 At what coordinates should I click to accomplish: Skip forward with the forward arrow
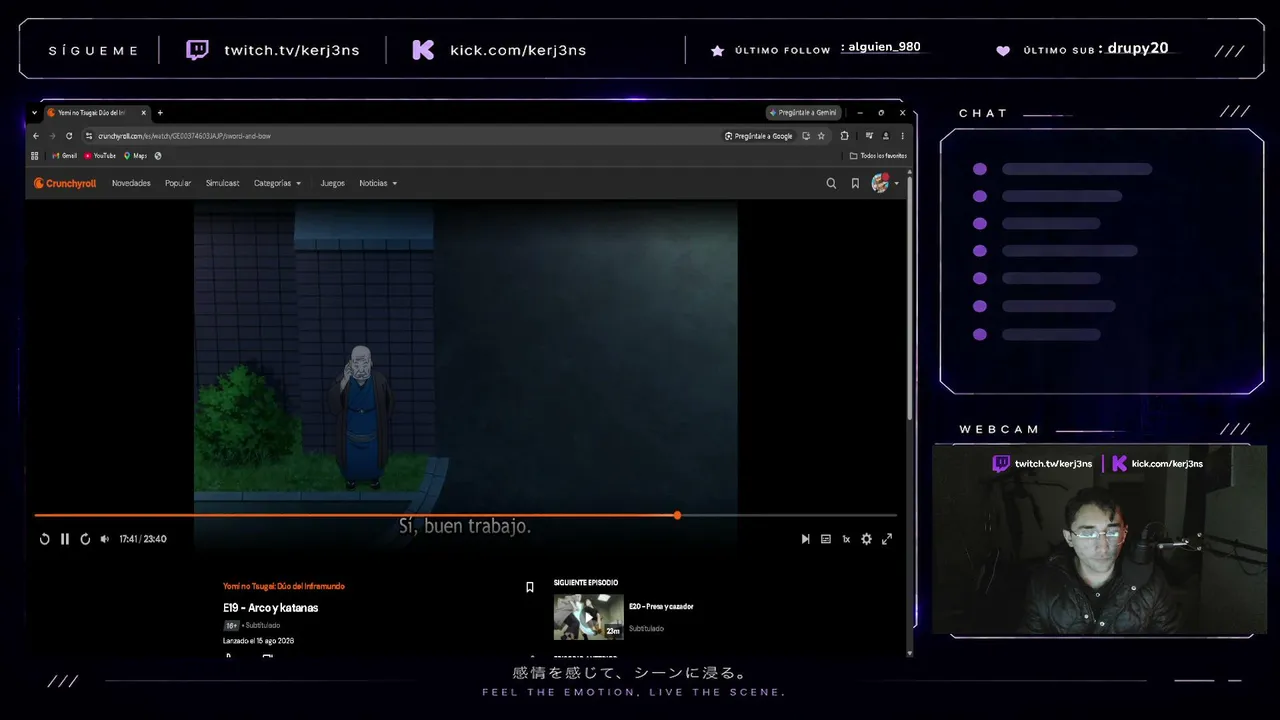pos(85,539)
